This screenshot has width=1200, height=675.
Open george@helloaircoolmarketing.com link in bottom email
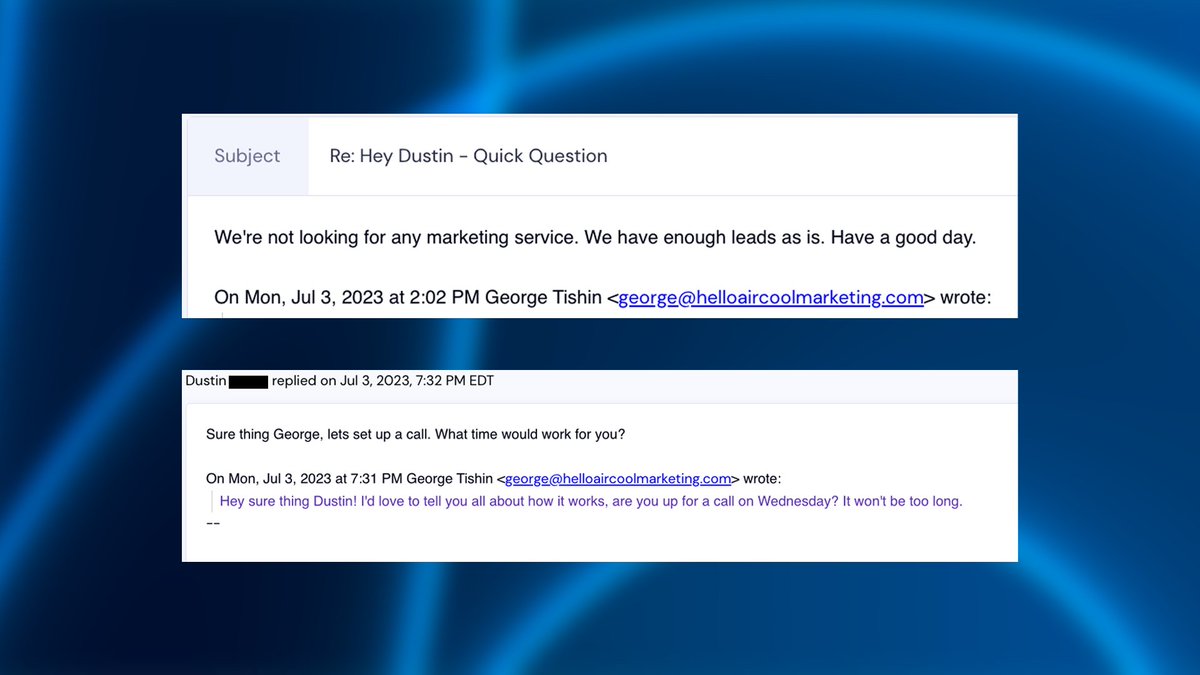click(618, 478)
